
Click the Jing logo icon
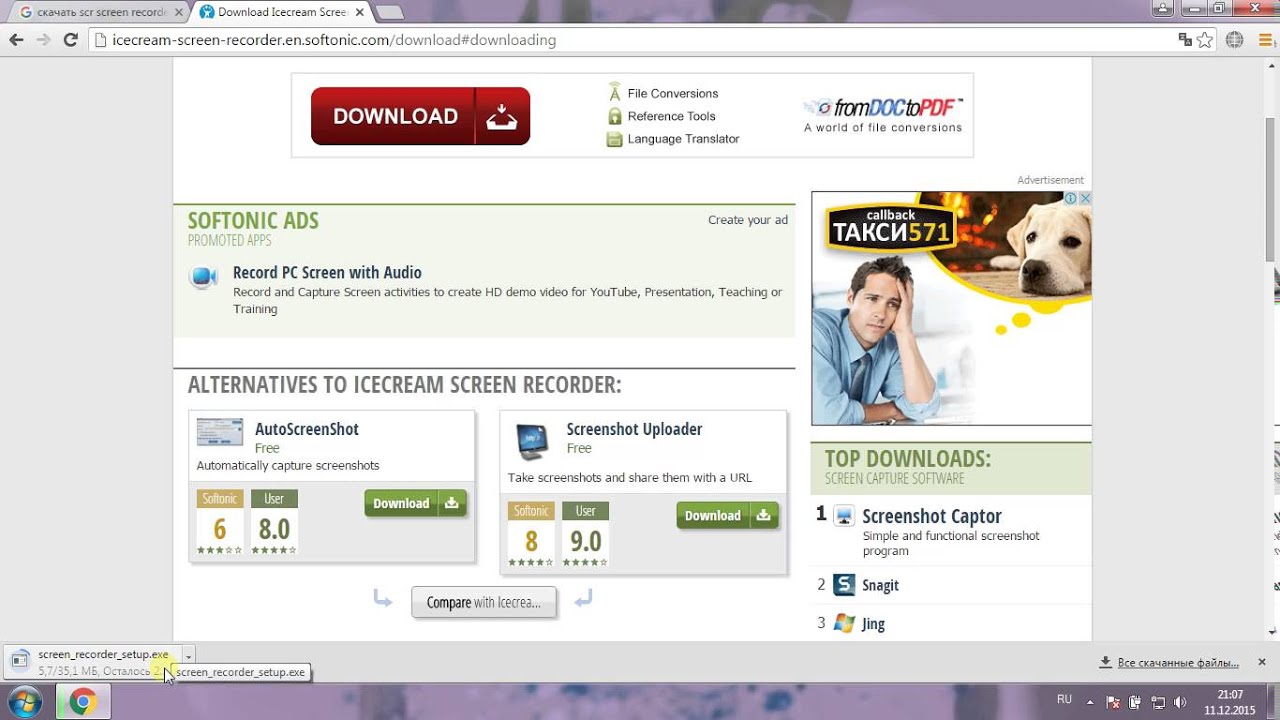click(x=844, y=623)
